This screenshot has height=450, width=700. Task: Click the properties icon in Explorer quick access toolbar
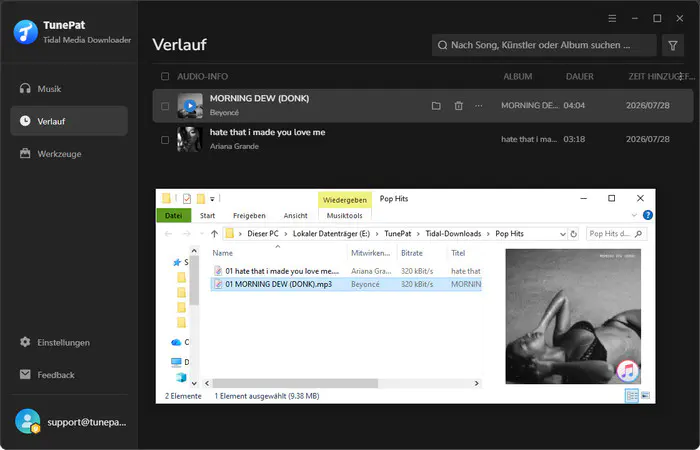(187, 198)
